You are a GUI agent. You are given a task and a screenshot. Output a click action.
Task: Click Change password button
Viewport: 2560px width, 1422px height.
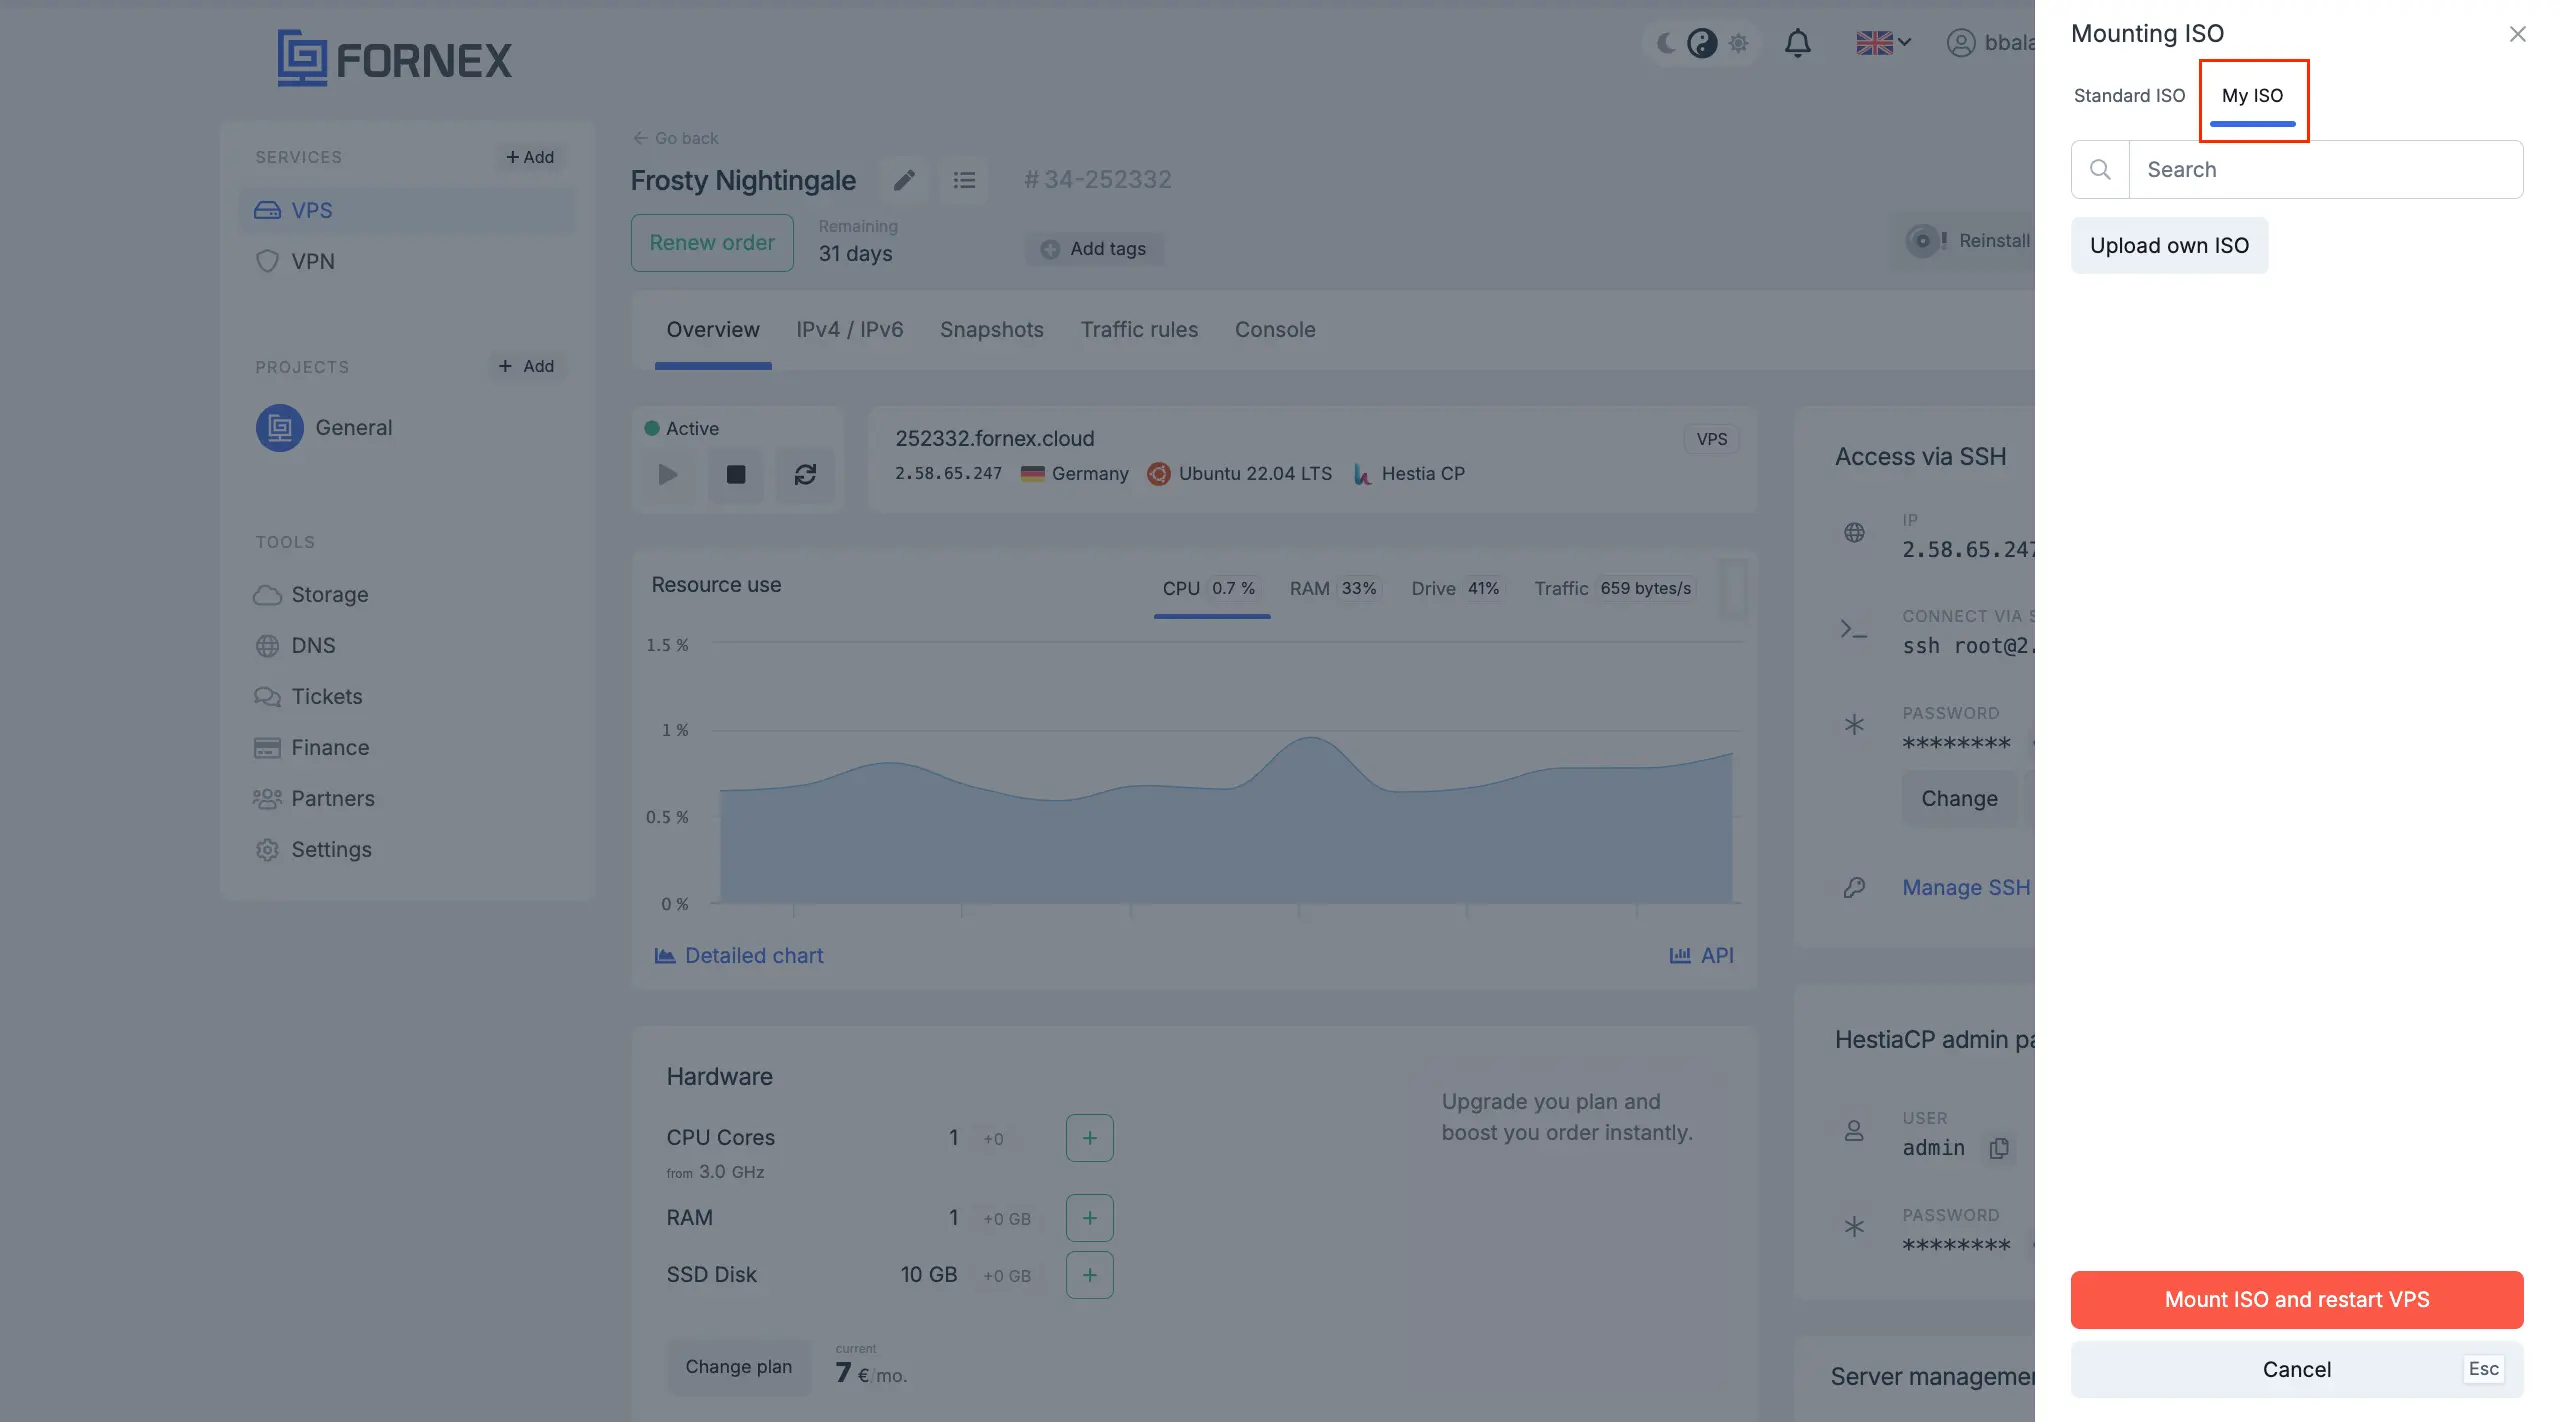[x=1959, y=799]
